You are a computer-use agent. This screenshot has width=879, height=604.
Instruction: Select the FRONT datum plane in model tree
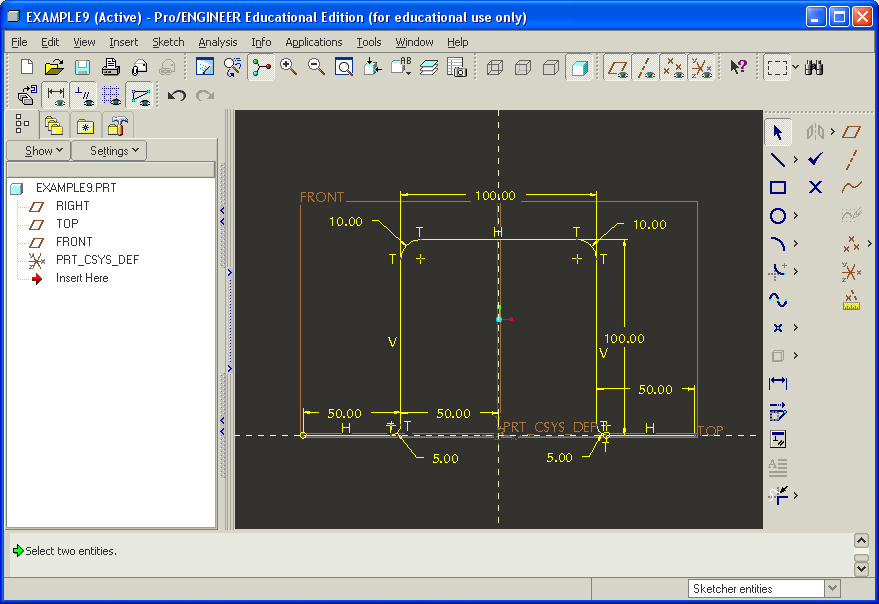74,242
